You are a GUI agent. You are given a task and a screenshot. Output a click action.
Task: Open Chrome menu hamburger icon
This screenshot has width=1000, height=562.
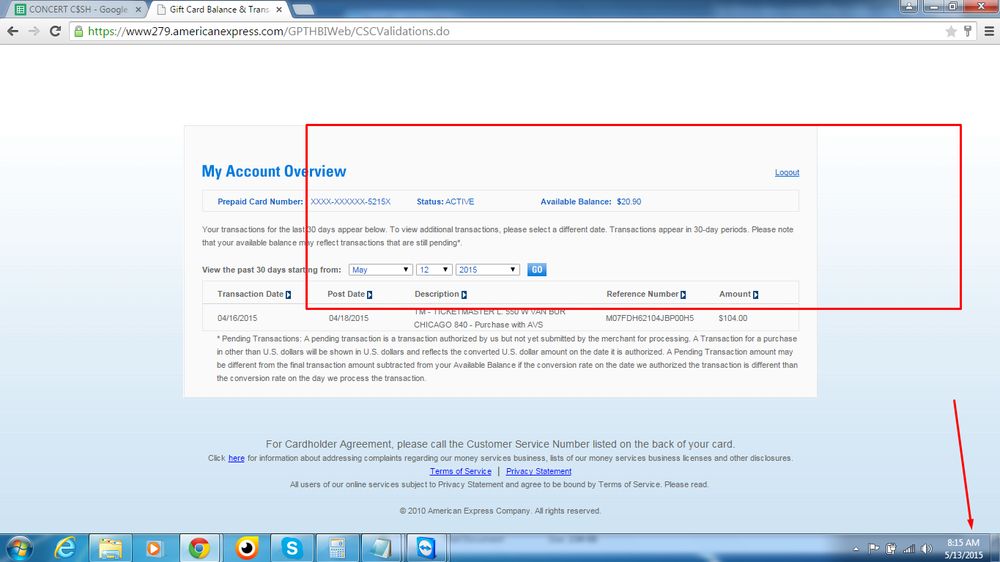point(989,31)
